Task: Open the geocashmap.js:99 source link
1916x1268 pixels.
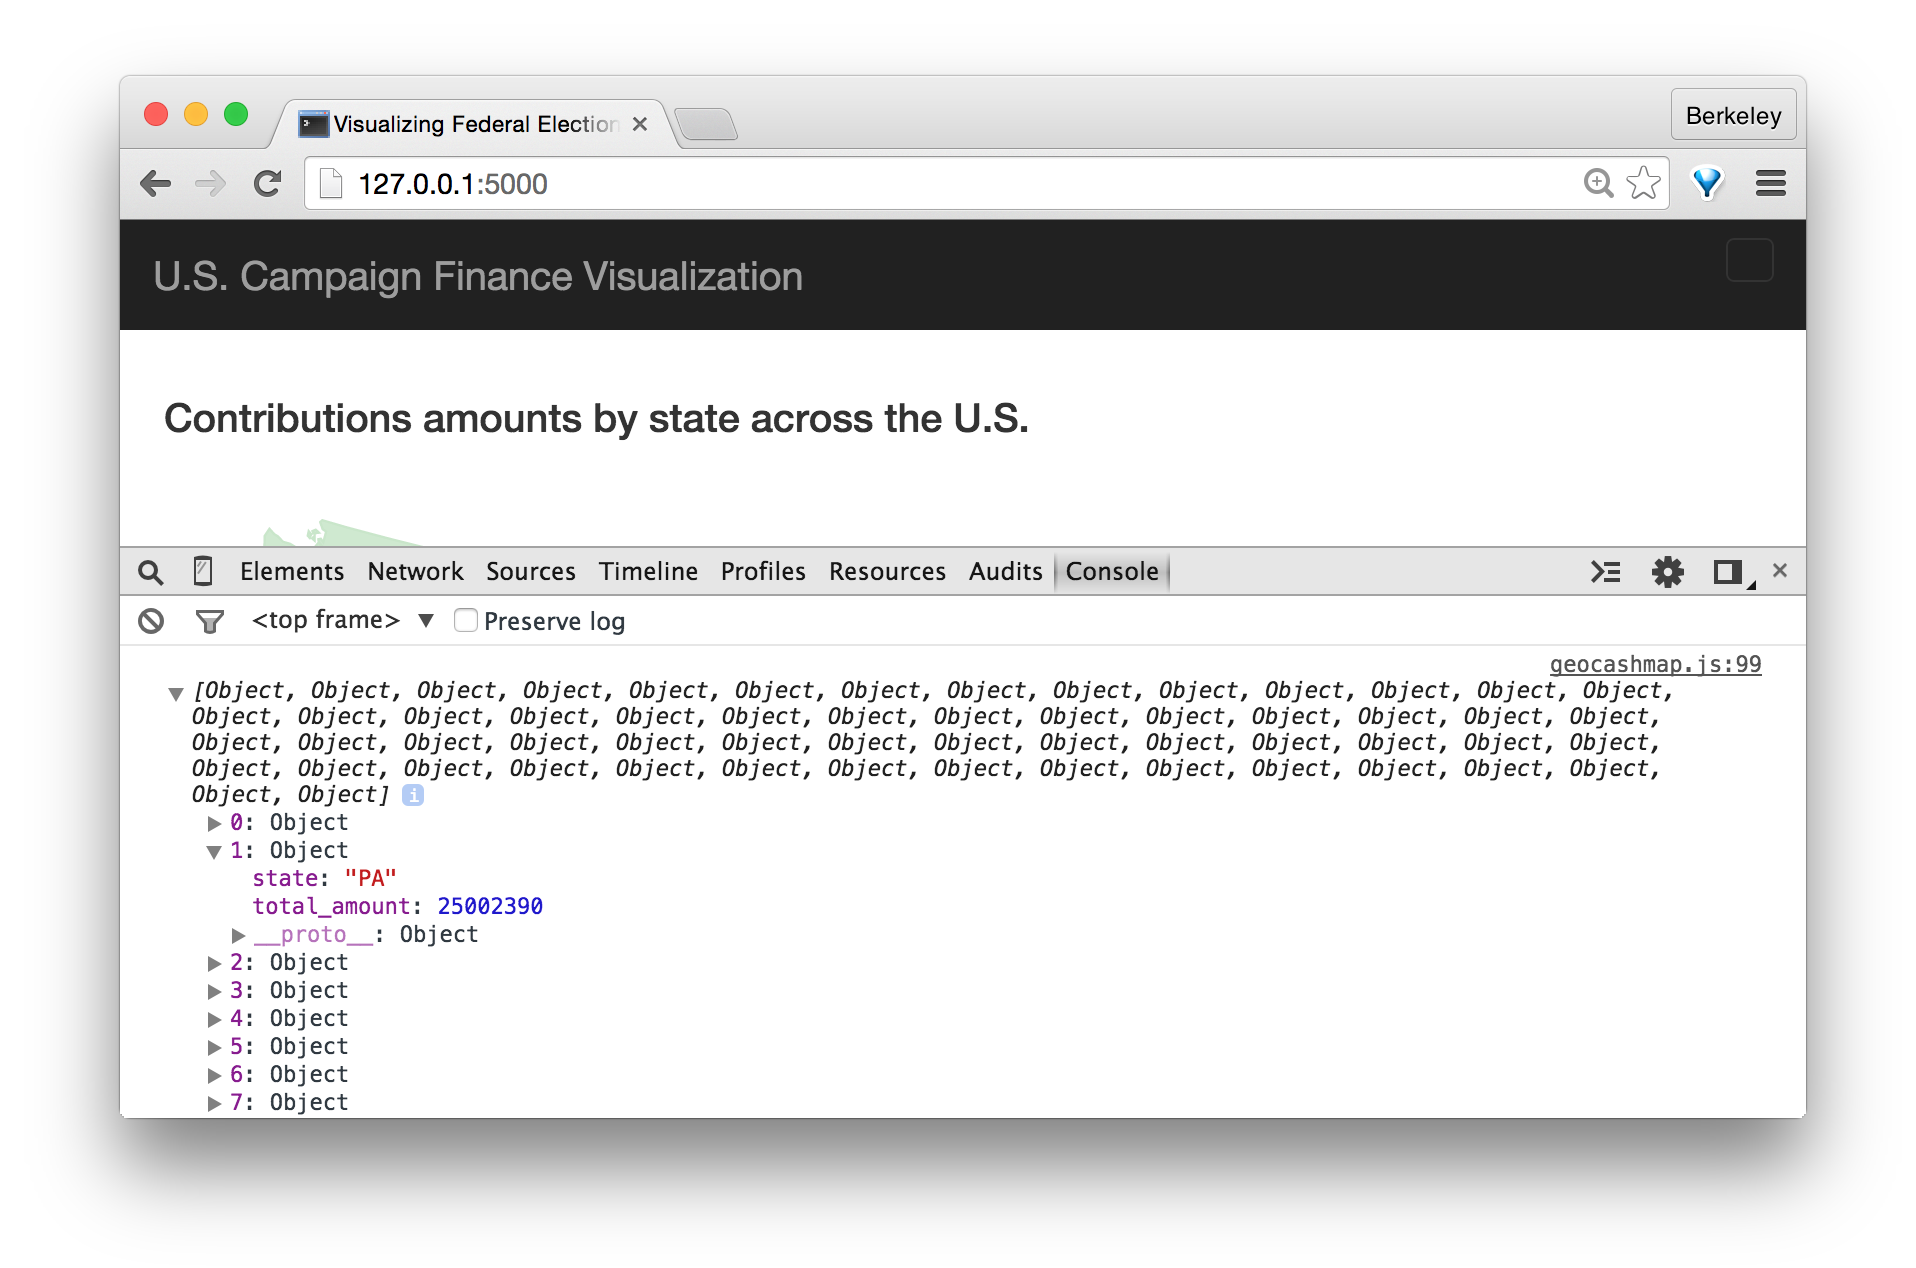Action: click(x=1655, y=664)
